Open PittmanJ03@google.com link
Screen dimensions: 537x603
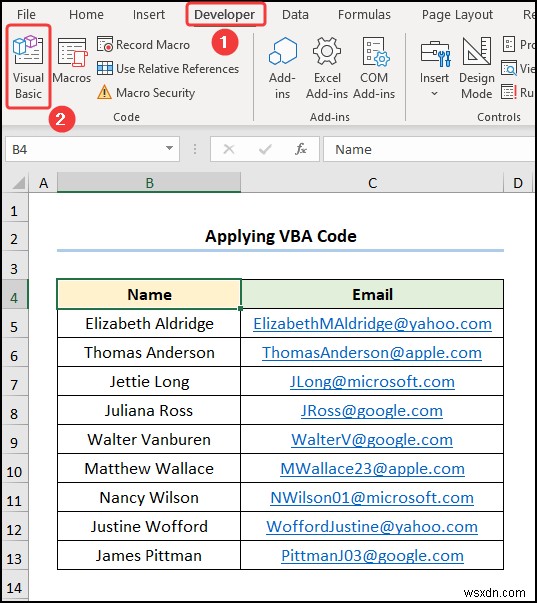372,556
